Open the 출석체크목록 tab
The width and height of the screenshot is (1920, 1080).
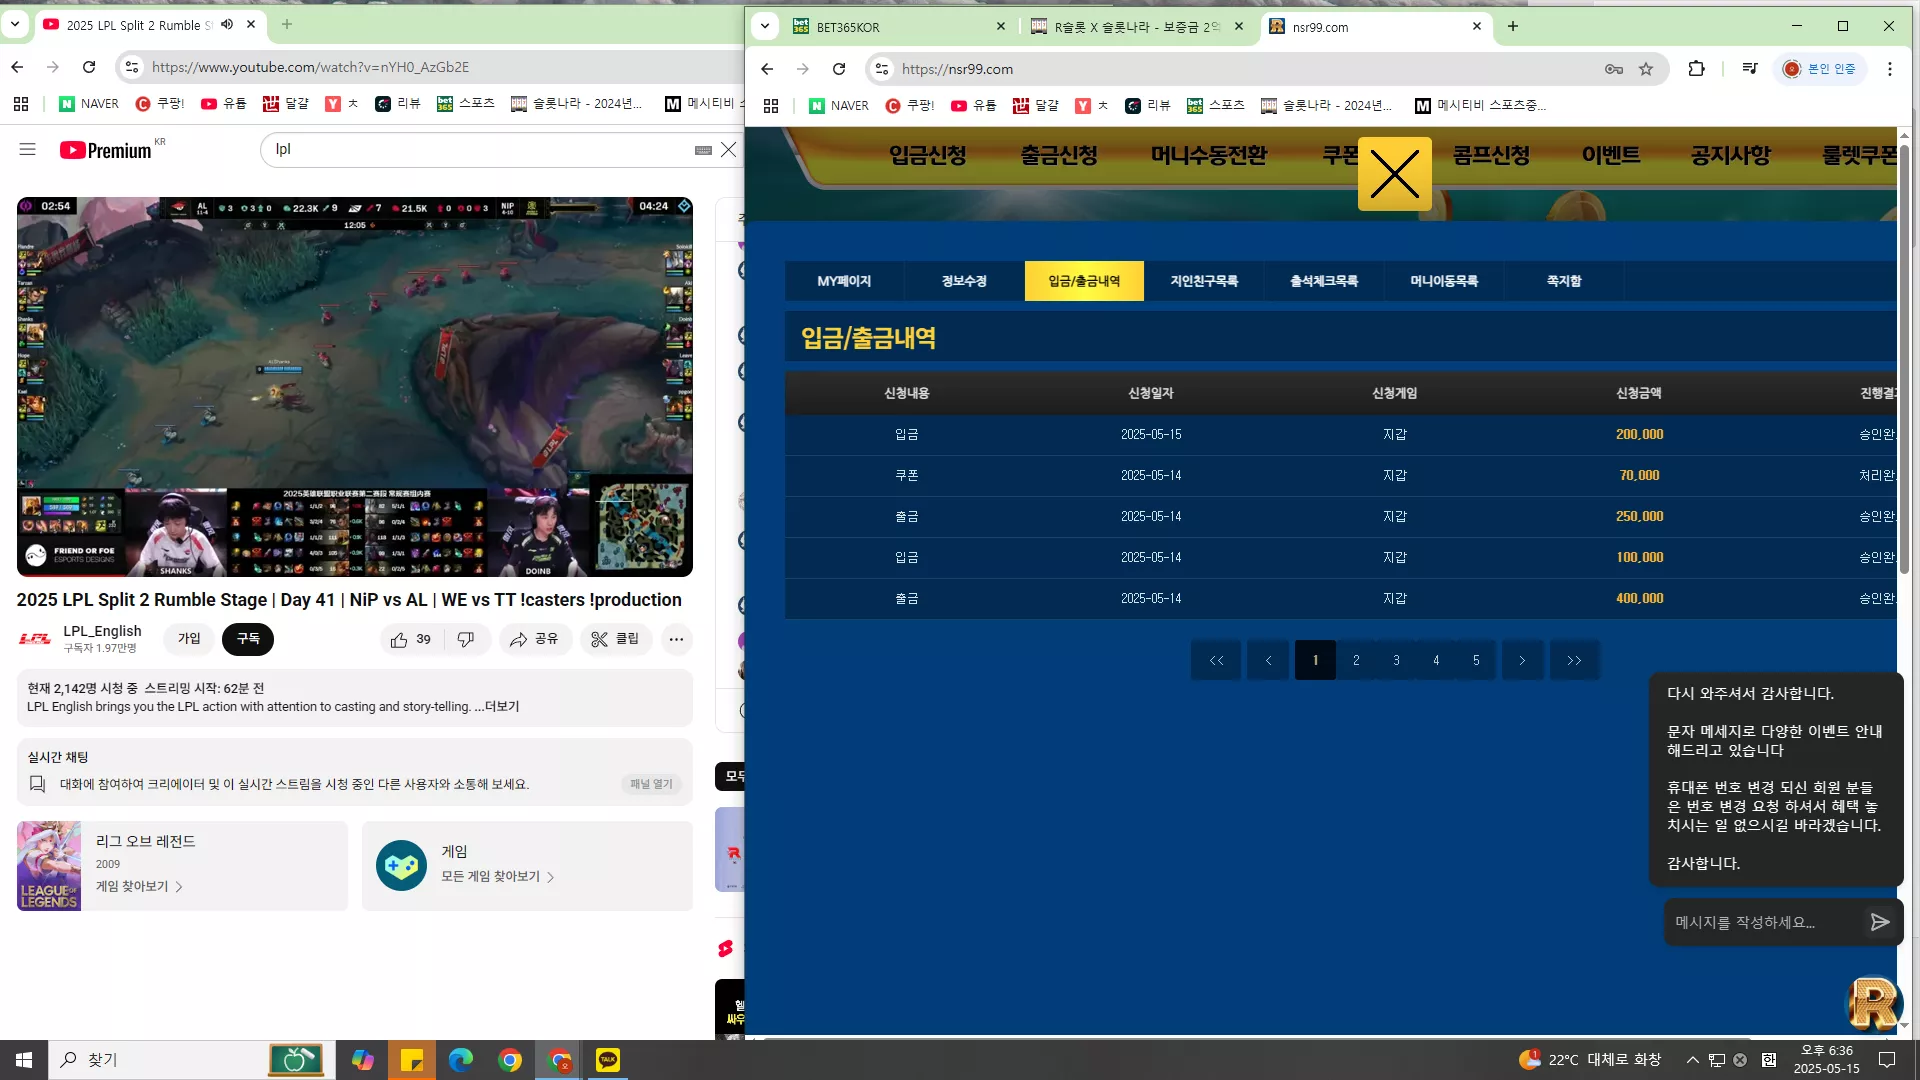(x=1324, y=281)
